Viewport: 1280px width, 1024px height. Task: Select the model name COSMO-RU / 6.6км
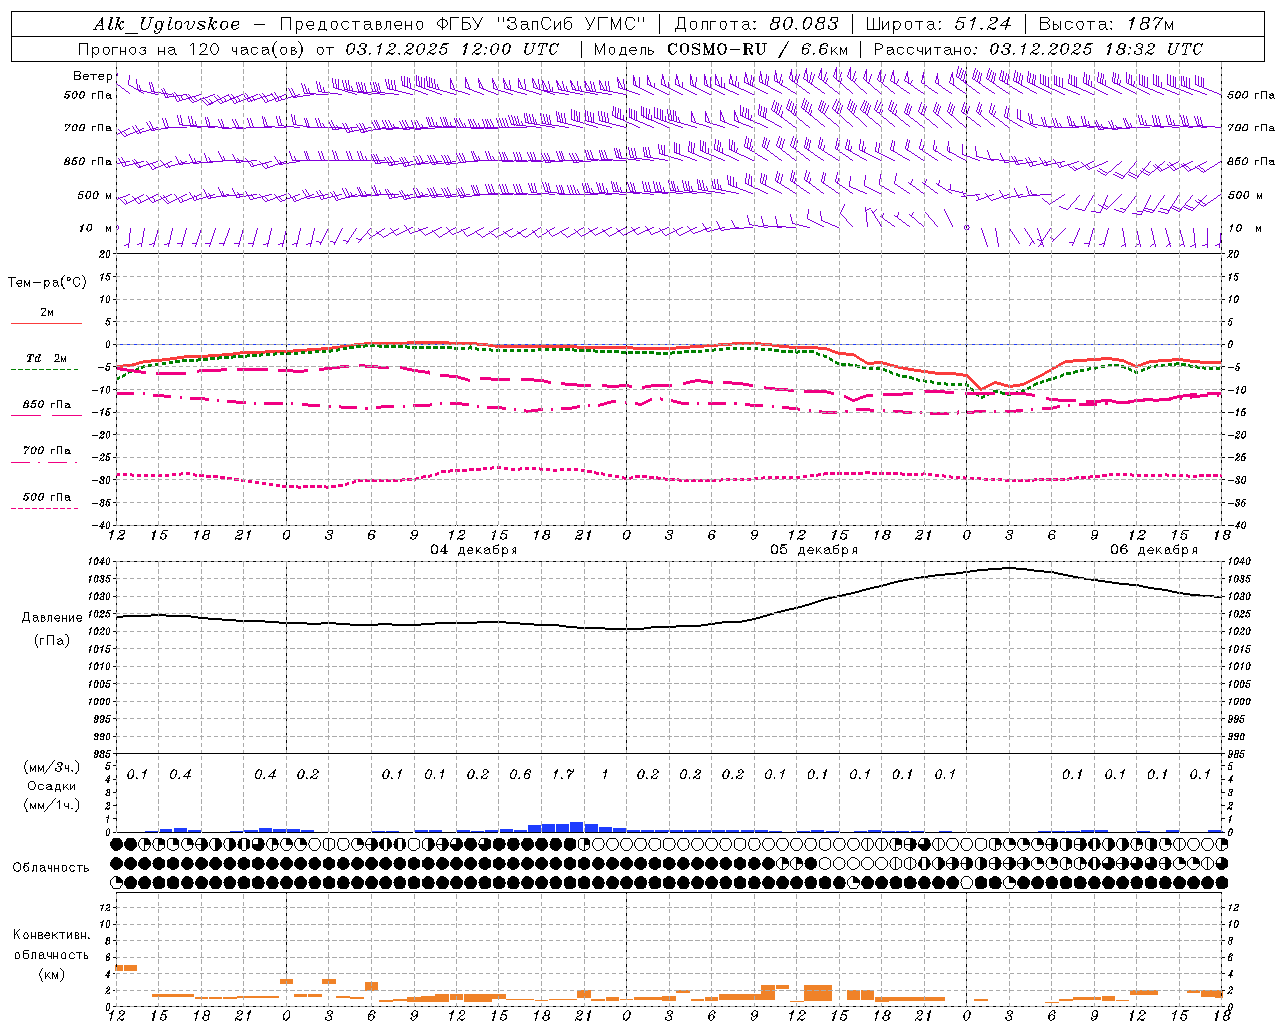point(758,49)
